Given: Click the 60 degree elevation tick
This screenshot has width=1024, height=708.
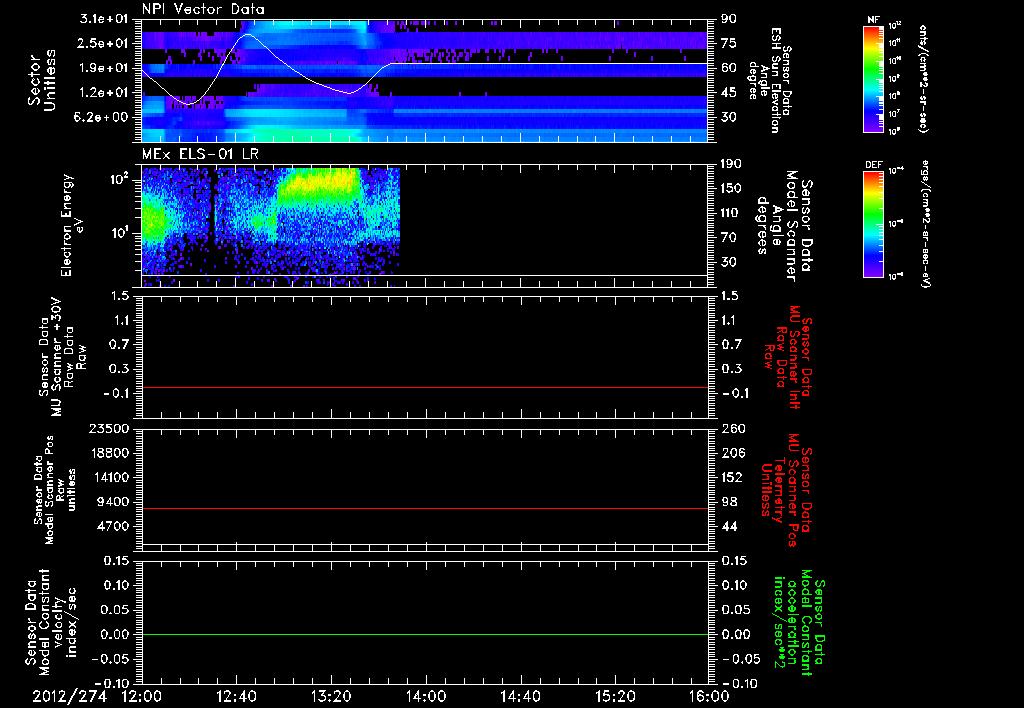Looking at the screenshot, I should point(729,68).
